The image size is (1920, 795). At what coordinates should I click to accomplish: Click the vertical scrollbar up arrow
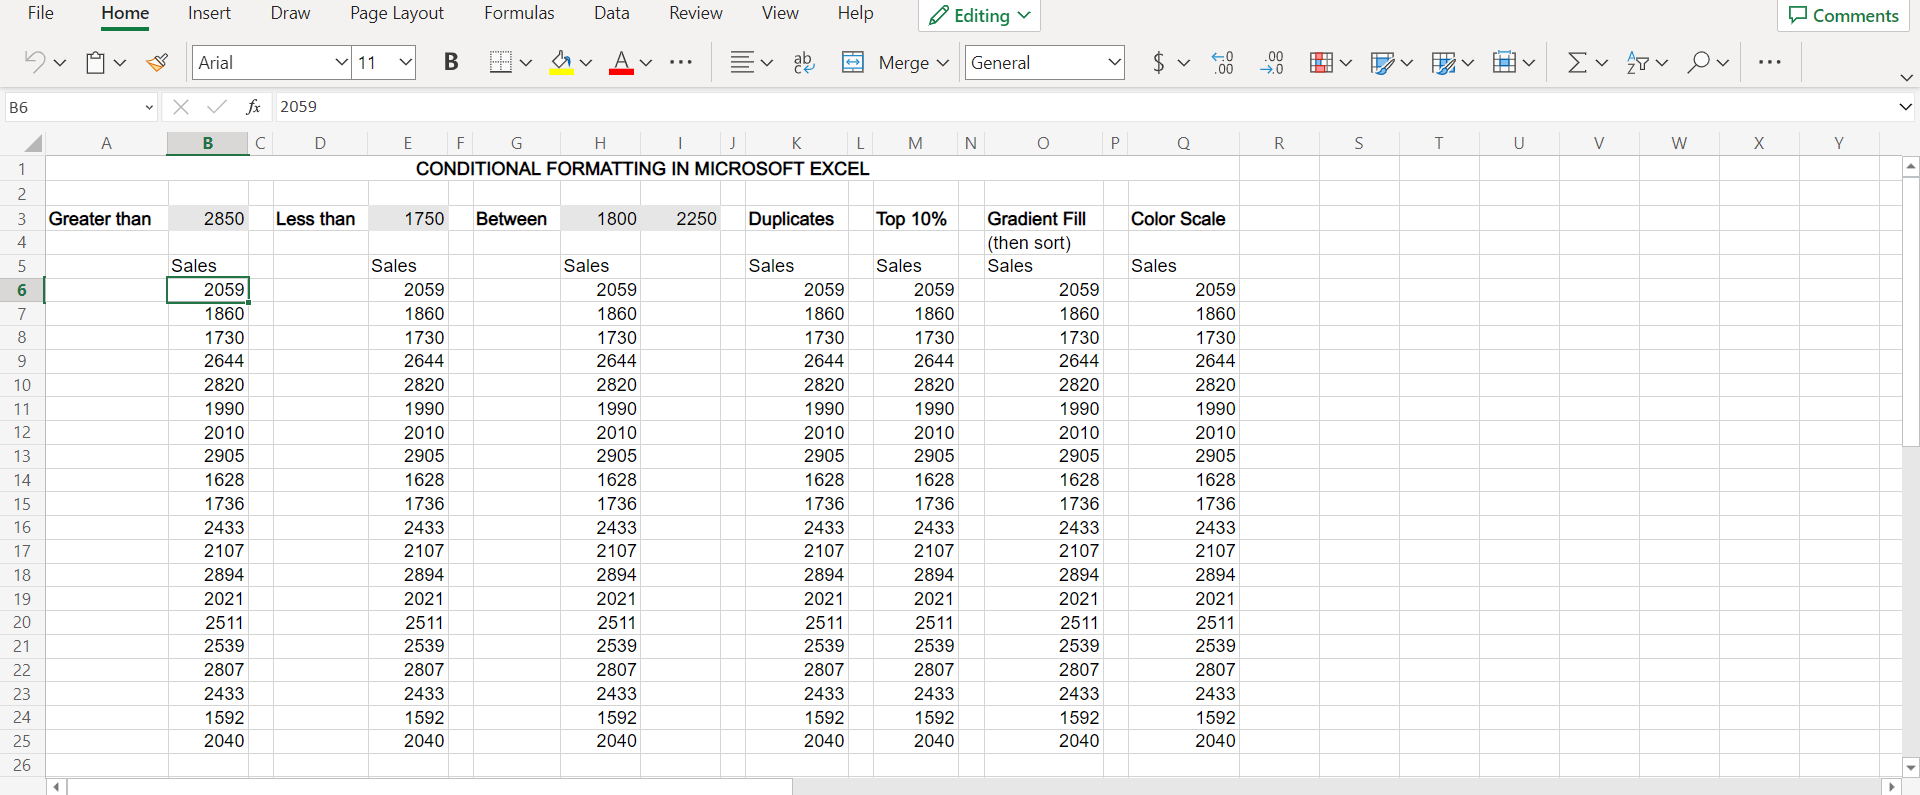click(x=1910, y=166)
